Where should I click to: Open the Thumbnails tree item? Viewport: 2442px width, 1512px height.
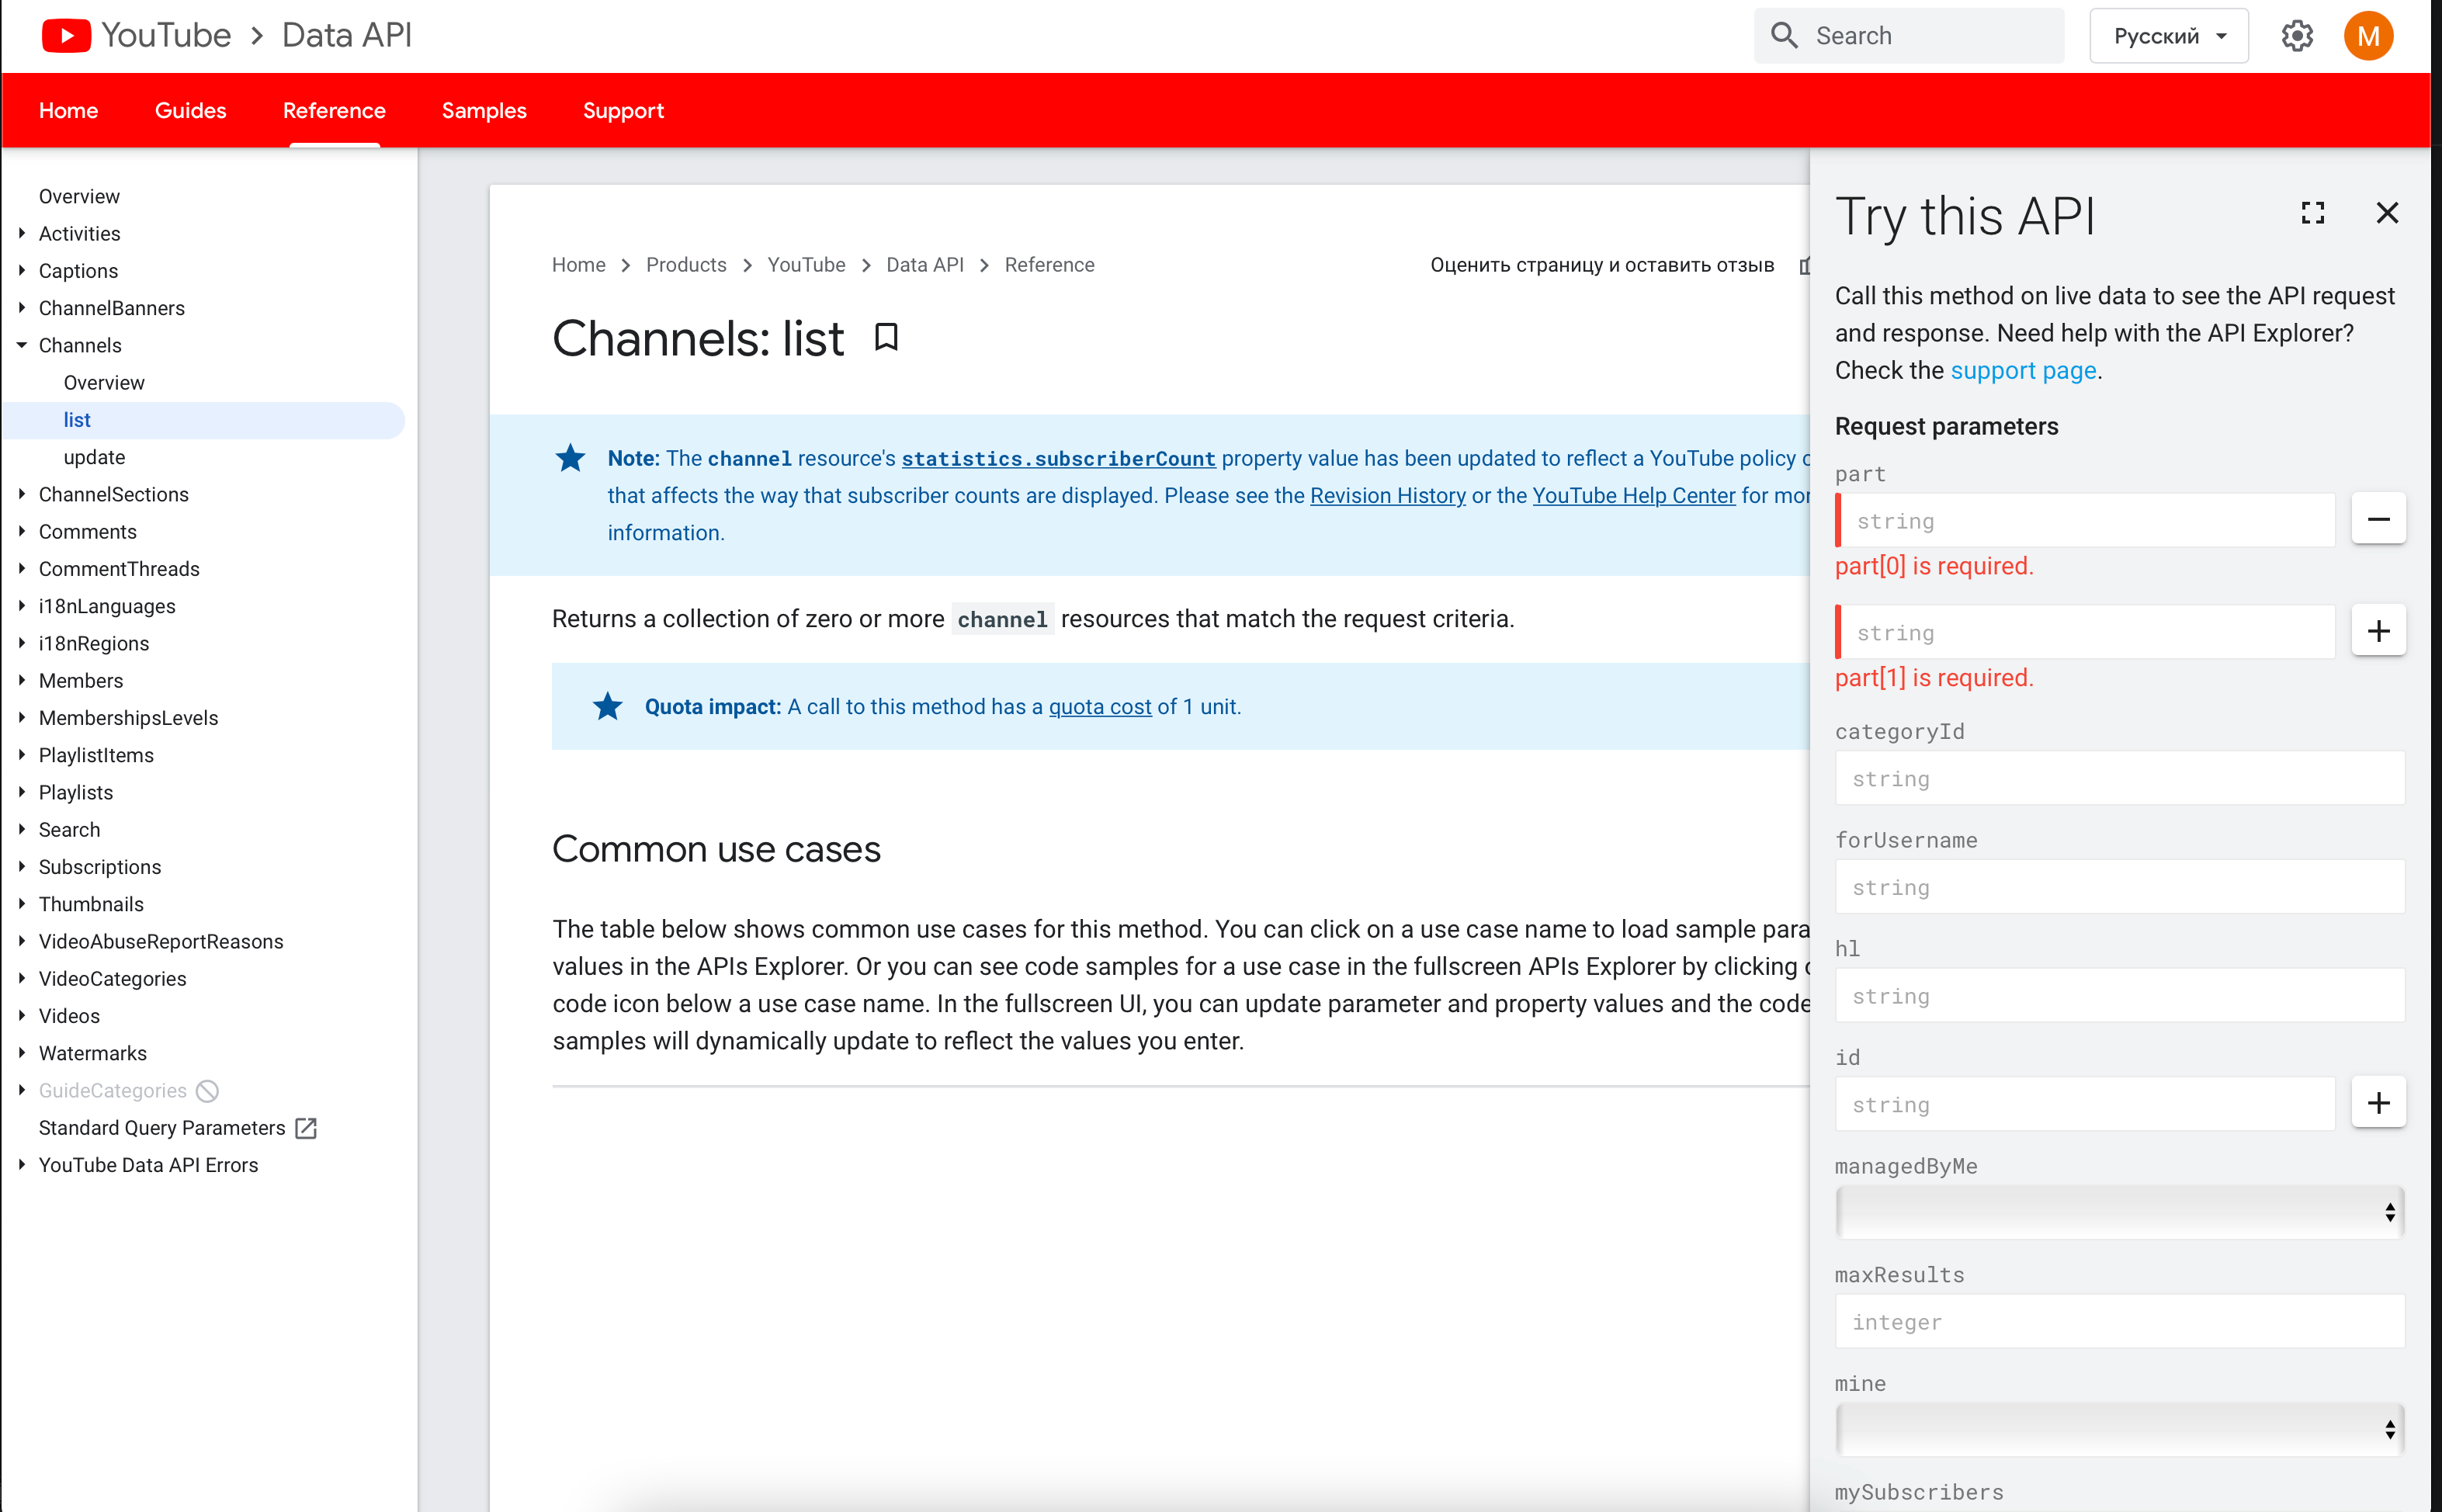coord(91,904)
